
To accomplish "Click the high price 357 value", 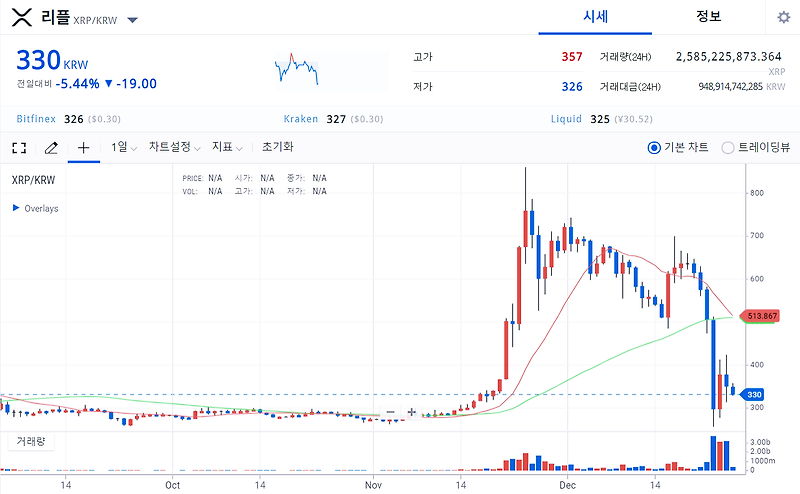I will [572, 57].
